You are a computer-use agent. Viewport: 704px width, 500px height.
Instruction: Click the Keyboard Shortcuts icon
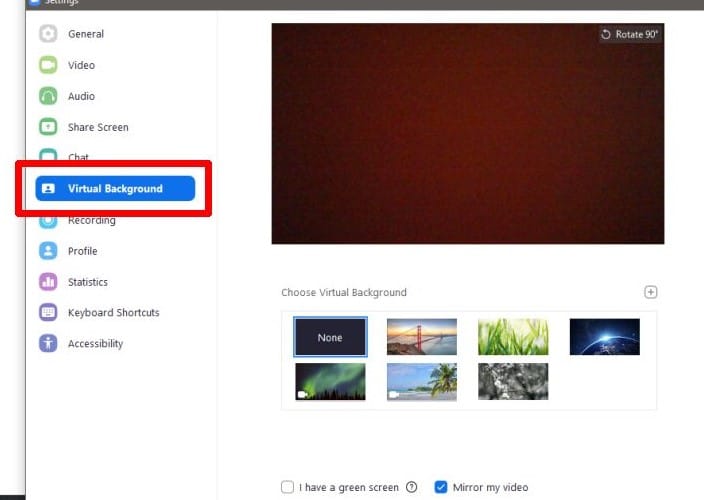(48, 313)
